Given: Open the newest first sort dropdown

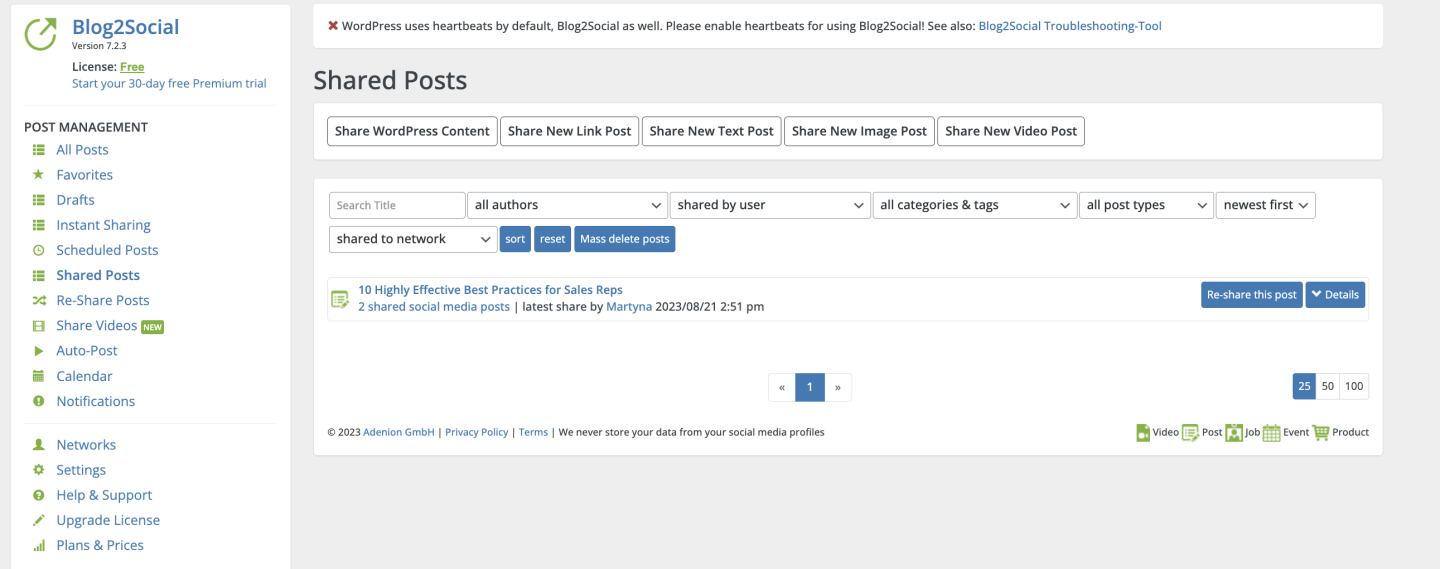Looking at the screenshot, I should (1265, 205).
